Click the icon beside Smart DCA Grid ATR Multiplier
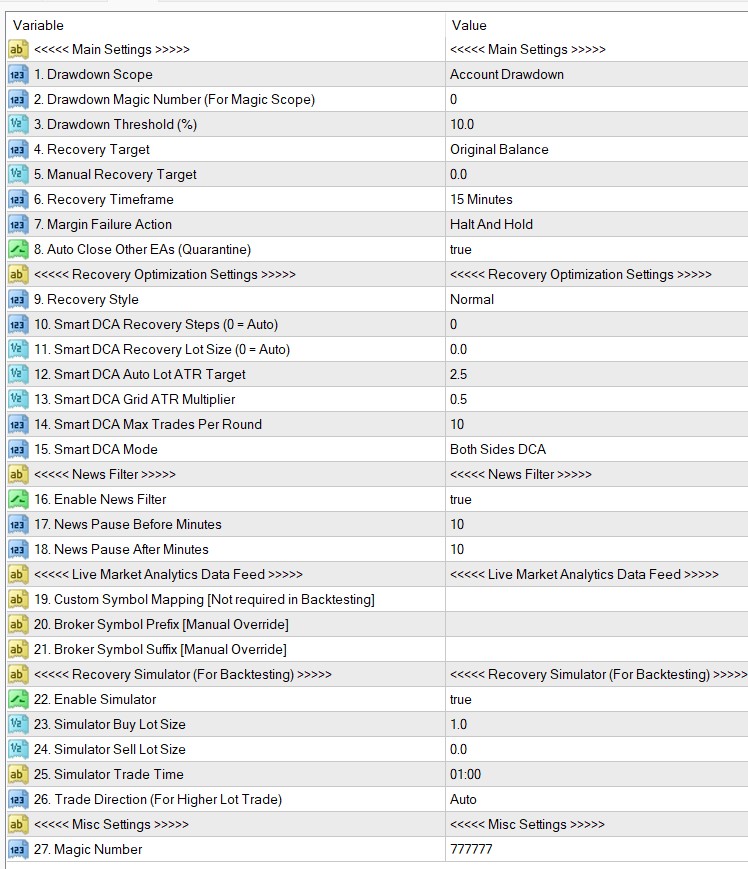Image resolution: width=748 pixels, height=869 pixels. click(18, 400)
